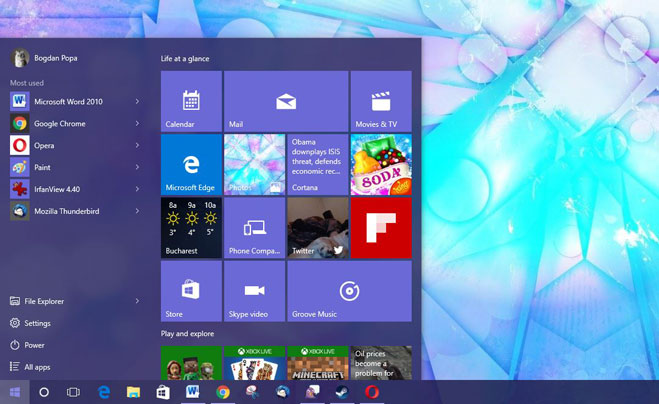The width and height of the screenshot is (659, 404).
Task: Launch Google Chrome from Most used list
Action: pos(76,124)
